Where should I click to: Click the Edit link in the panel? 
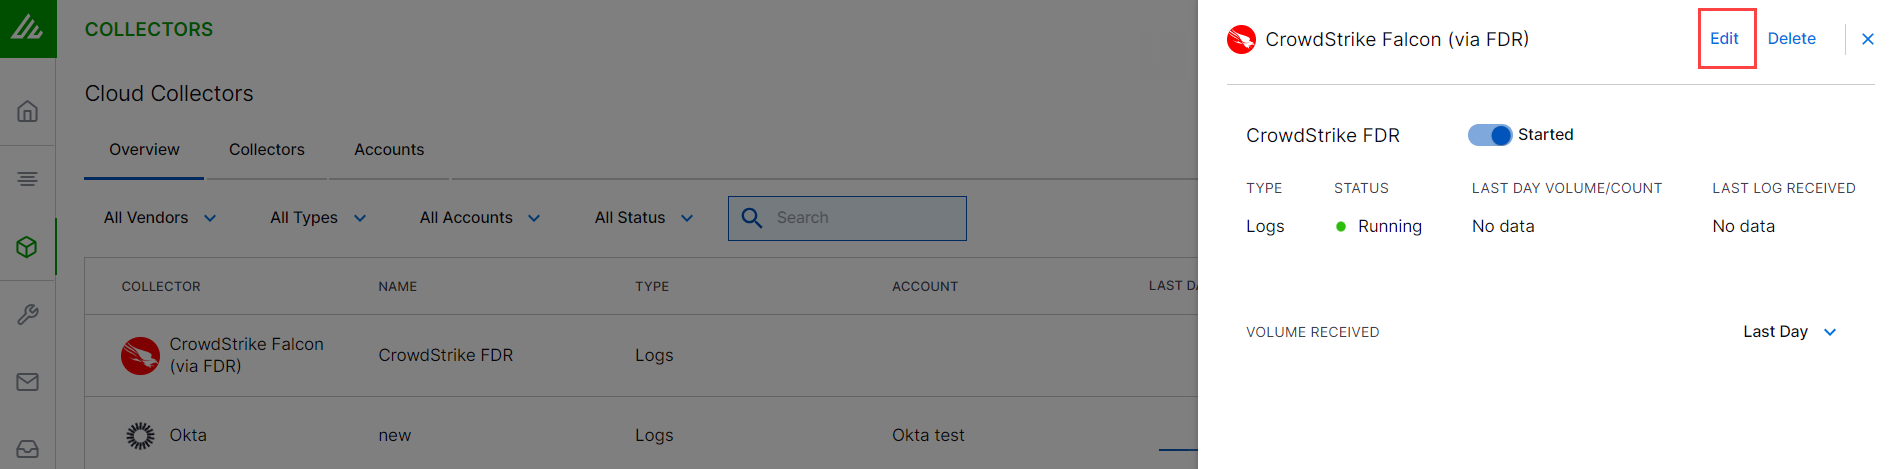point(1724,39)
